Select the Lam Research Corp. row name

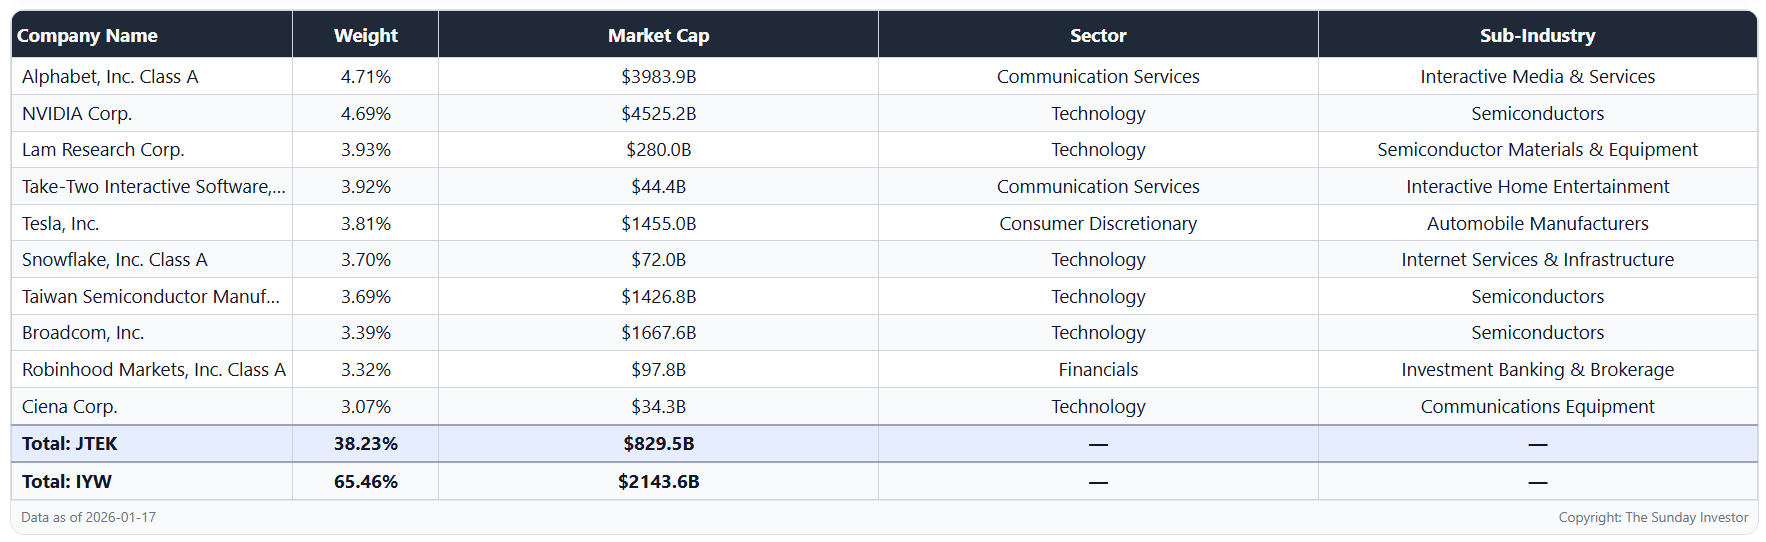pos(103,150)
